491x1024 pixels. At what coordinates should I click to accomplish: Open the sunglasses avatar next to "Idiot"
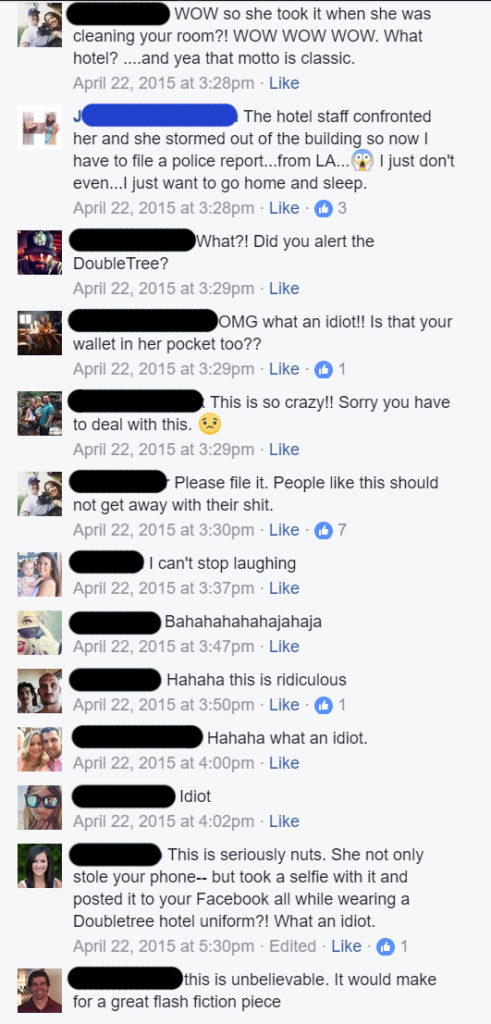40,807
